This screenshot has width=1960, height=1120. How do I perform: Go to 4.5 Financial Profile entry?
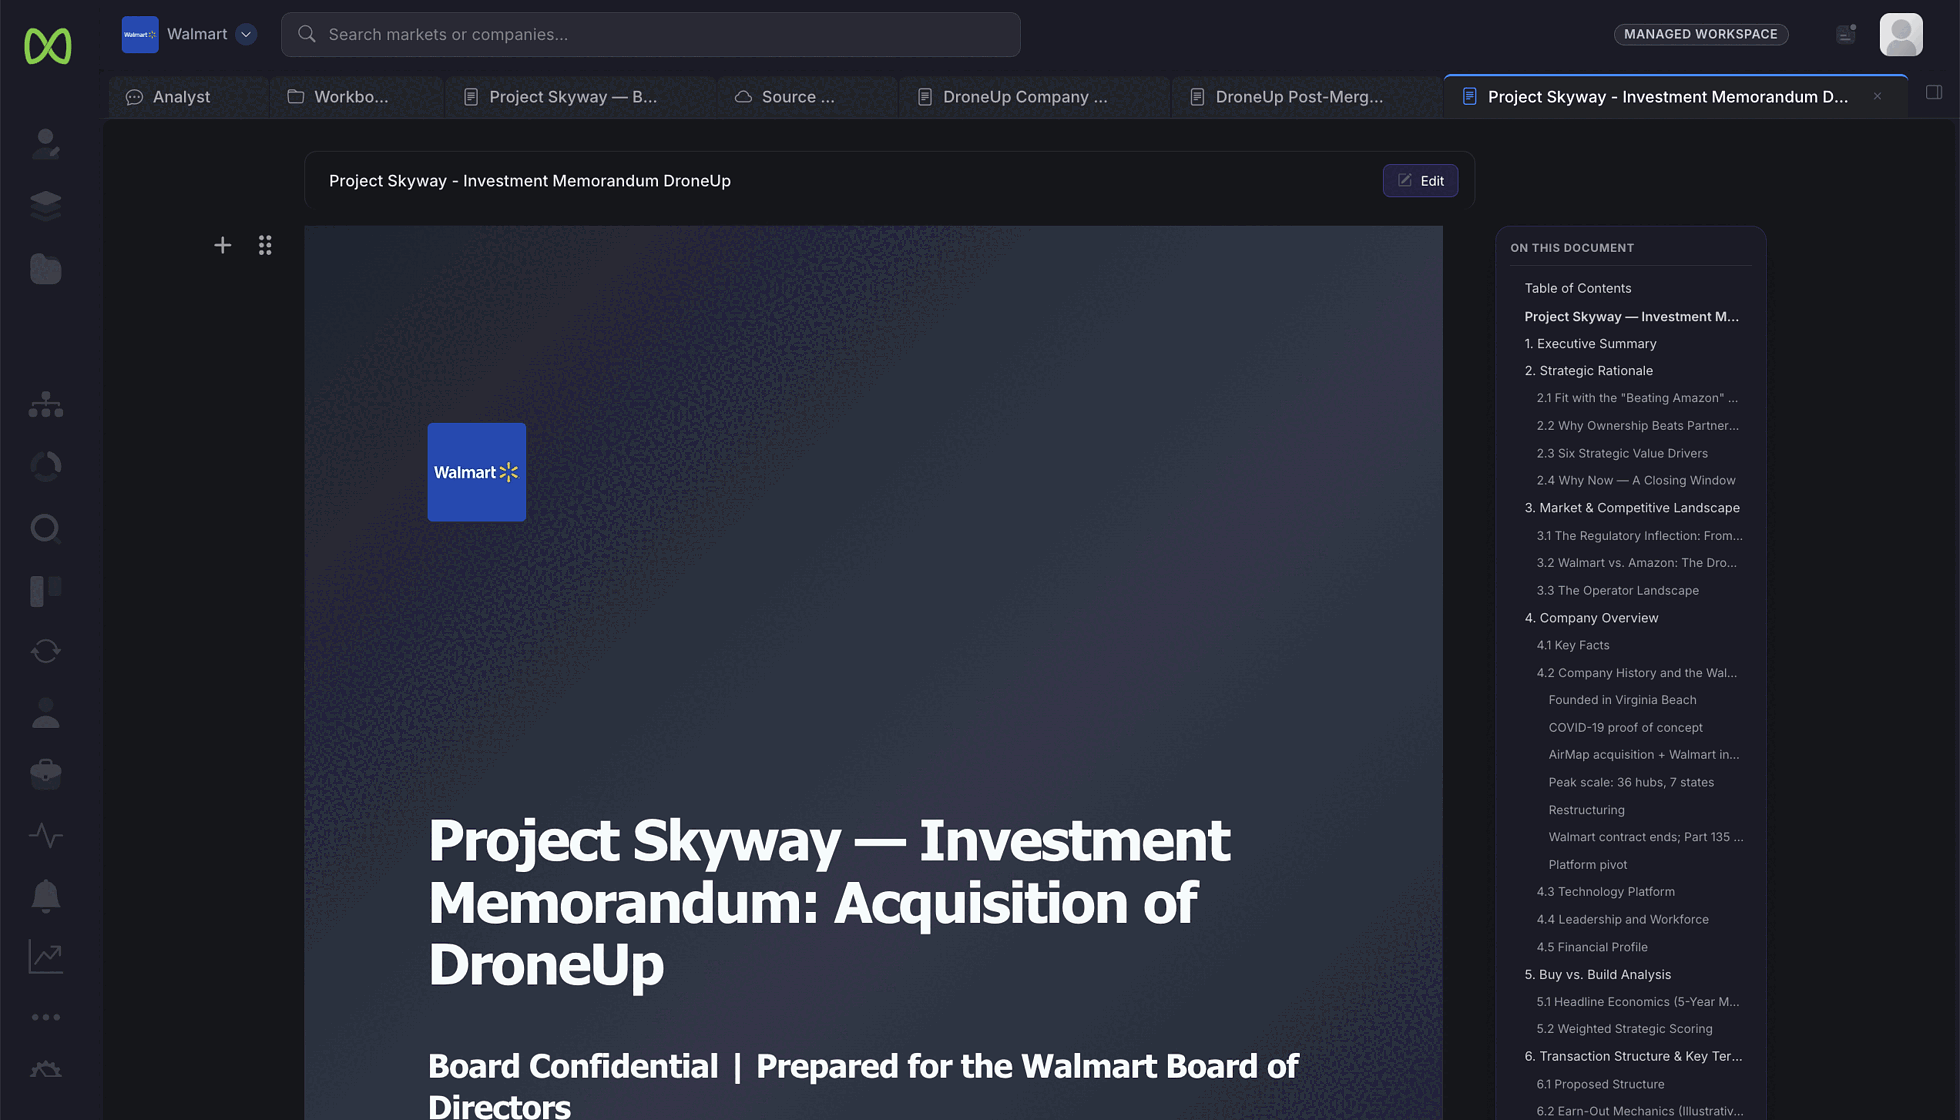pyautogui.click(x=1592, y=947)
